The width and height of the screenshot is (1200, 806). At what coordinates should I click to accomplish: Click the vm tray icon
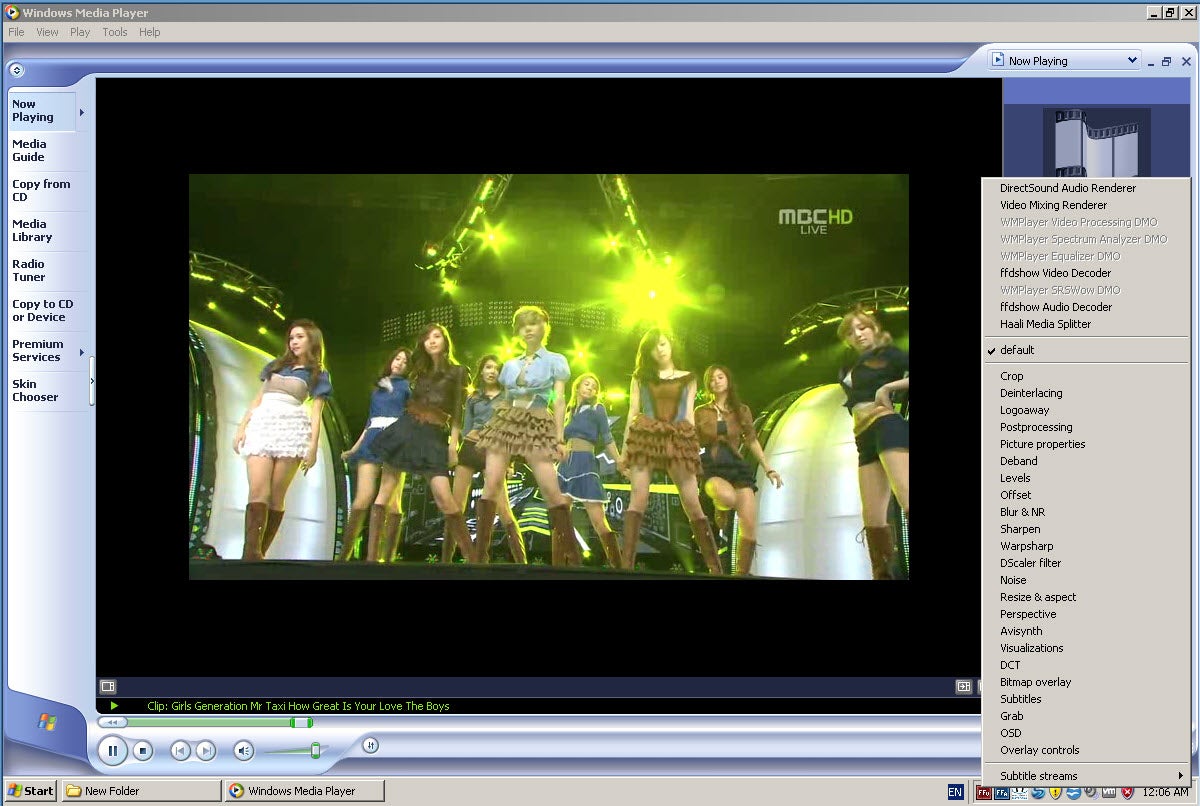point(1108,793)
